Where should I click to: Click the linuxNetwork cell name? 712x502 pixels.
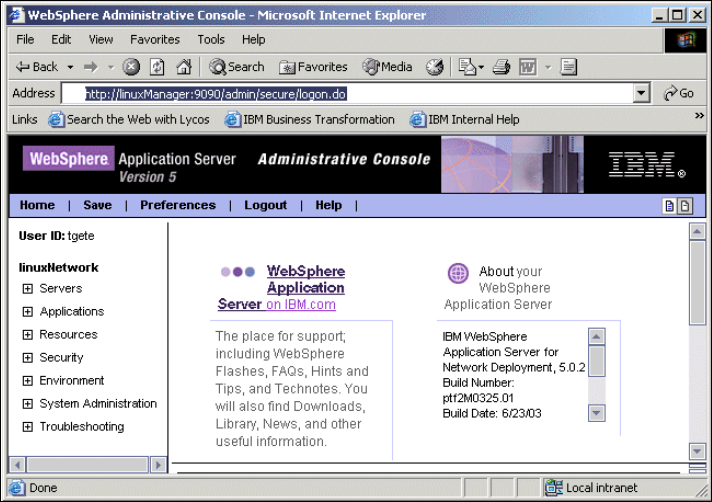click(59, 268)
